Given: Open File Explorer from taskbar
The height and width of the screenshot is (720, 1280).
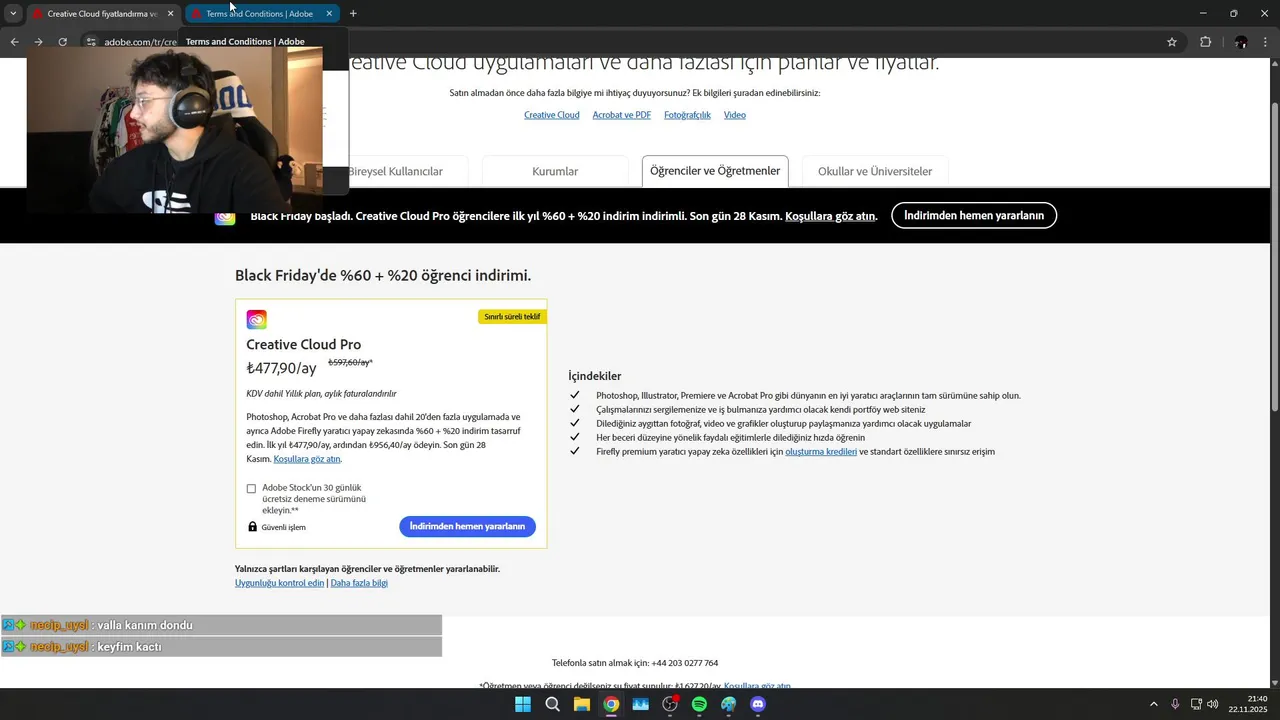Looking at the screenshot, I should pos(582,704).
